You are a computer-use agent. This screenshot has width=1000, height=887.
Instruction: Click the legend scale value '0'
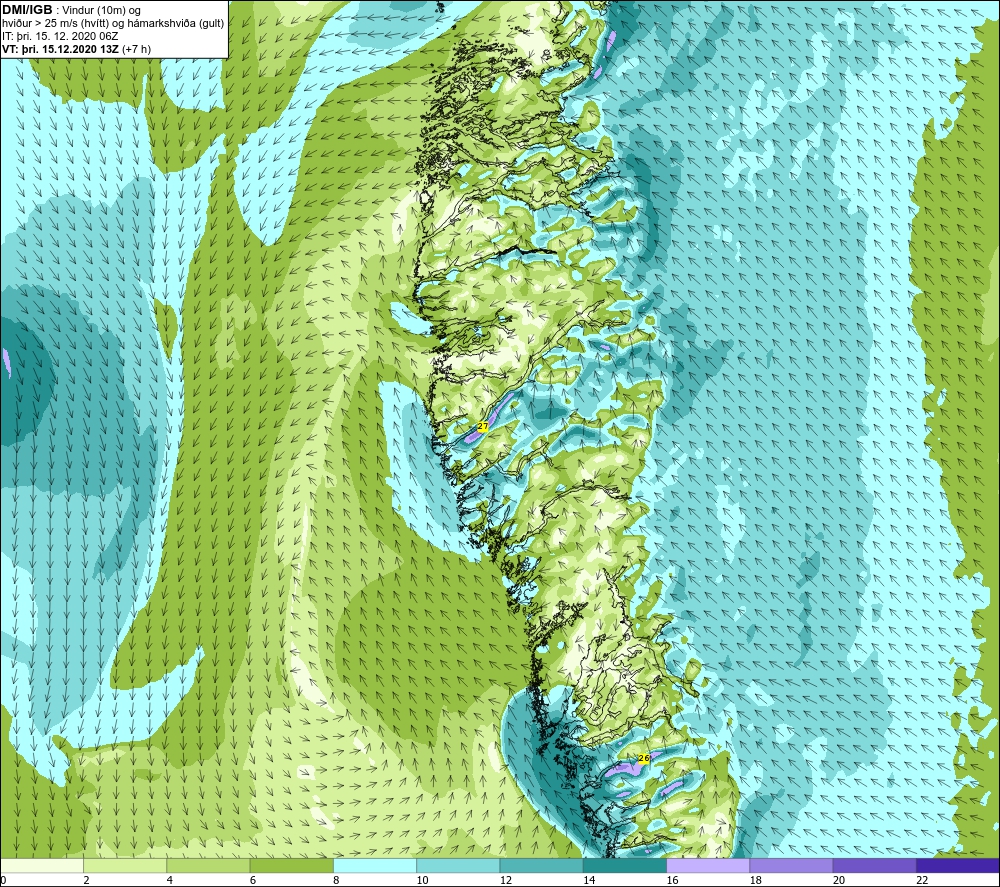point(3,880)
